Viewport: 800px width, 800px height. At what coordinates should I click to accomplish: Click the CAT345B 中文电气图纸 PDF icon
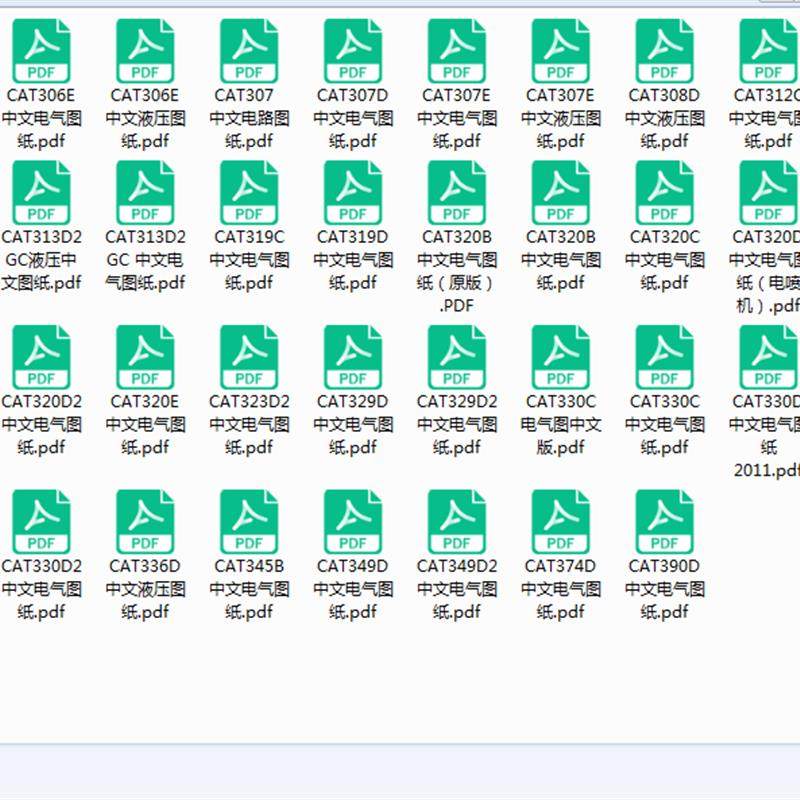249,521
